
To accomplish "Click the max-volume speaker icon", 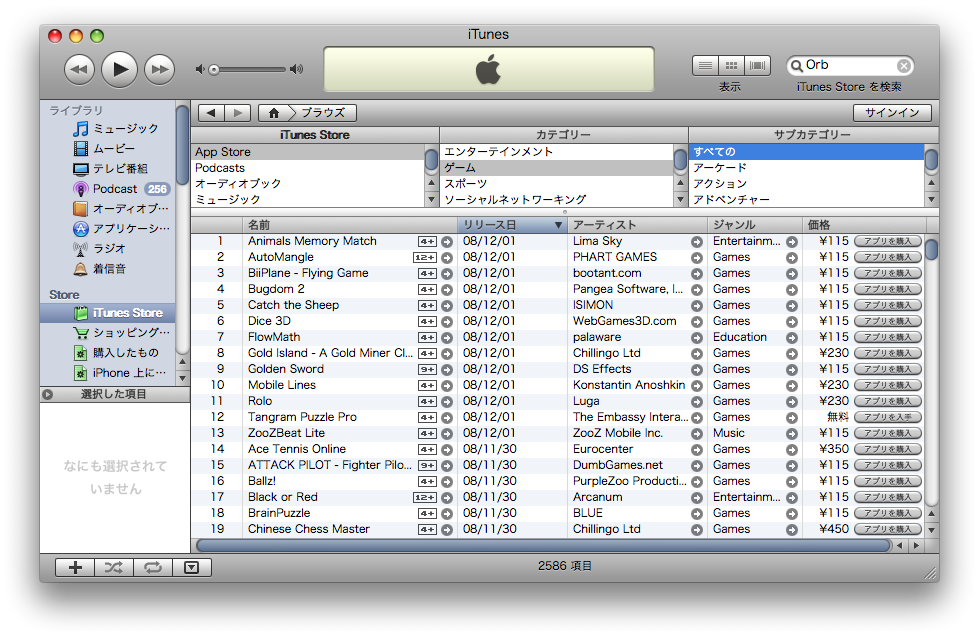I will [x=297, y=69].
